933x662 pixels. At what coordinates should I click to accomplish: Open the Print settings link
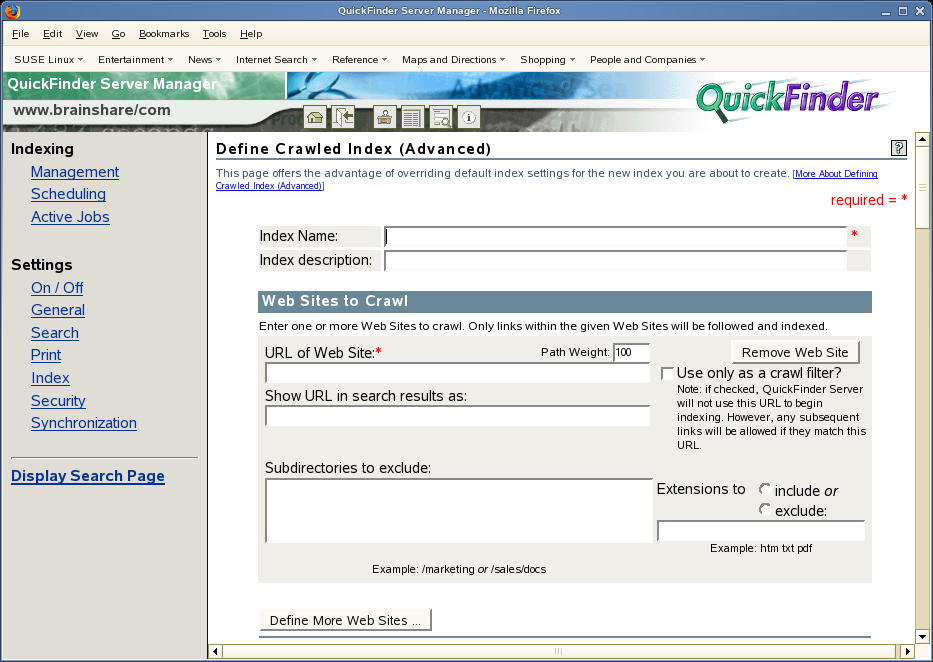(46, 355)
